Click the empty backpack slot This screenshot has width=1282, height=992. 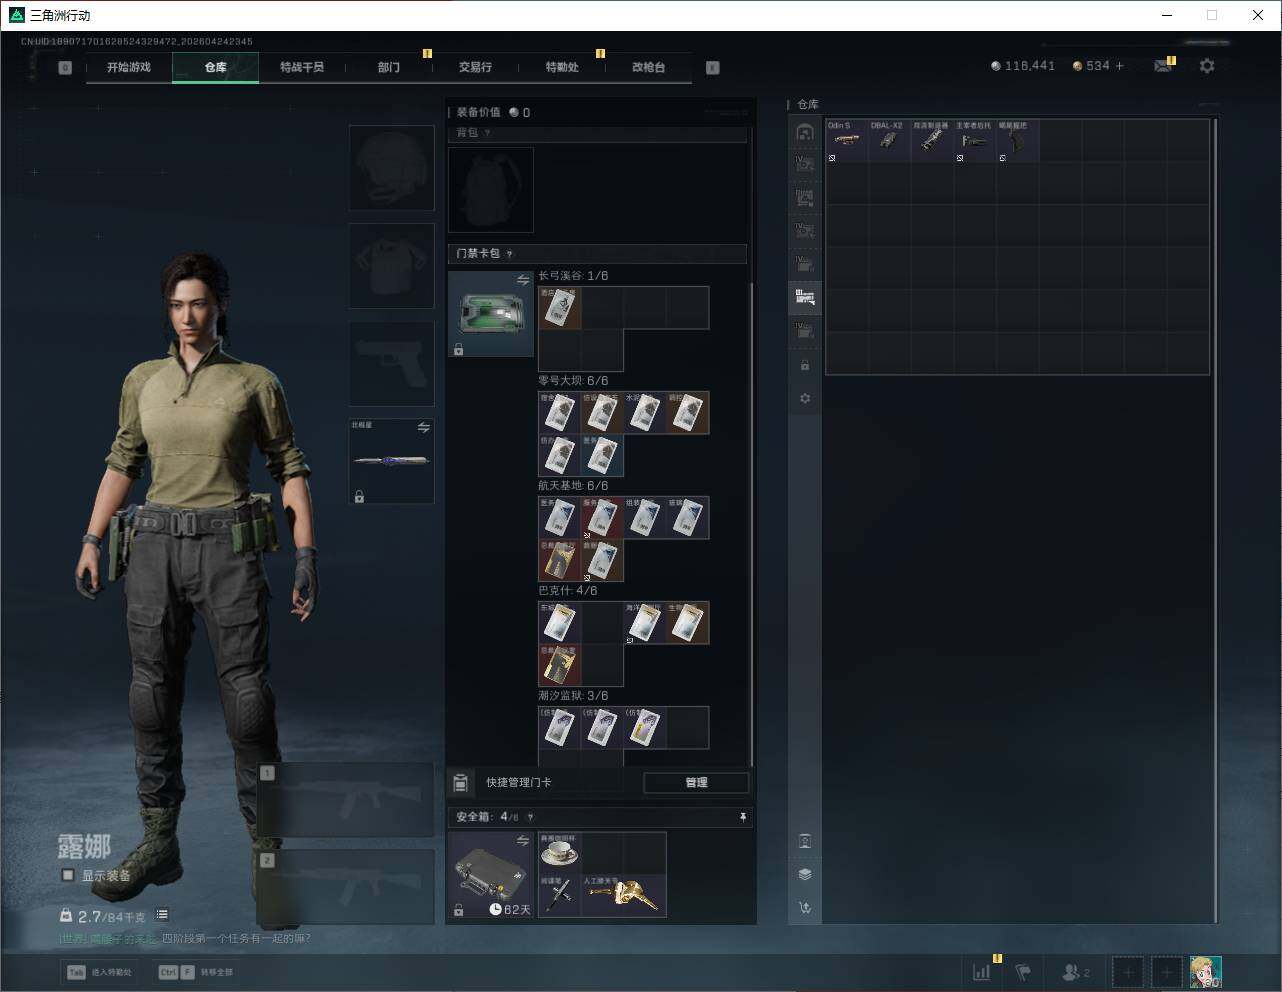(491, 190)
